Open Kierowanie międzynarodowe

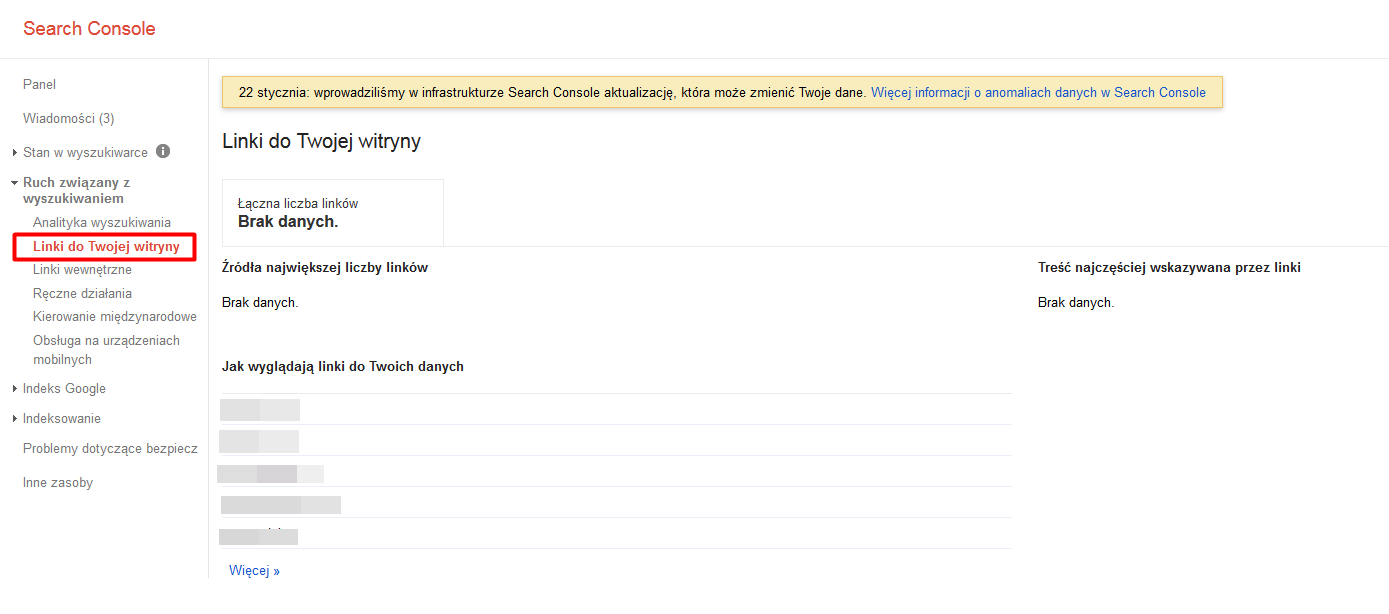tap(115, 316)
